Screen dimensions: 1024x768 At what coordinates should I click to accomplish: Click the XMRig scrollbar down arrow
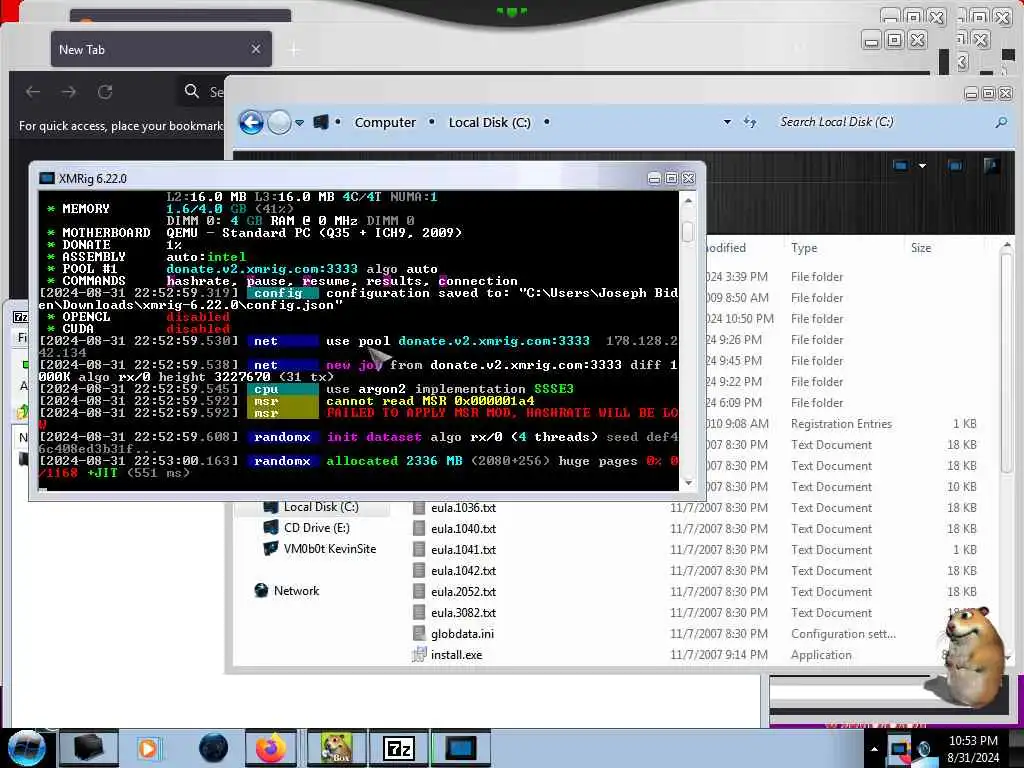coord(688,483)
